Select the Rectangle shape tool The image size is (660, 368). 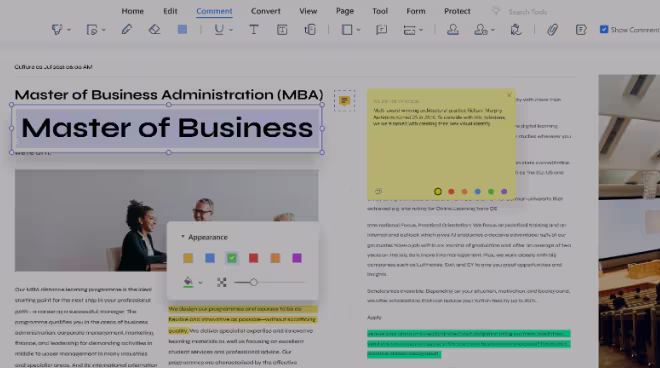(x=347, y=29)
